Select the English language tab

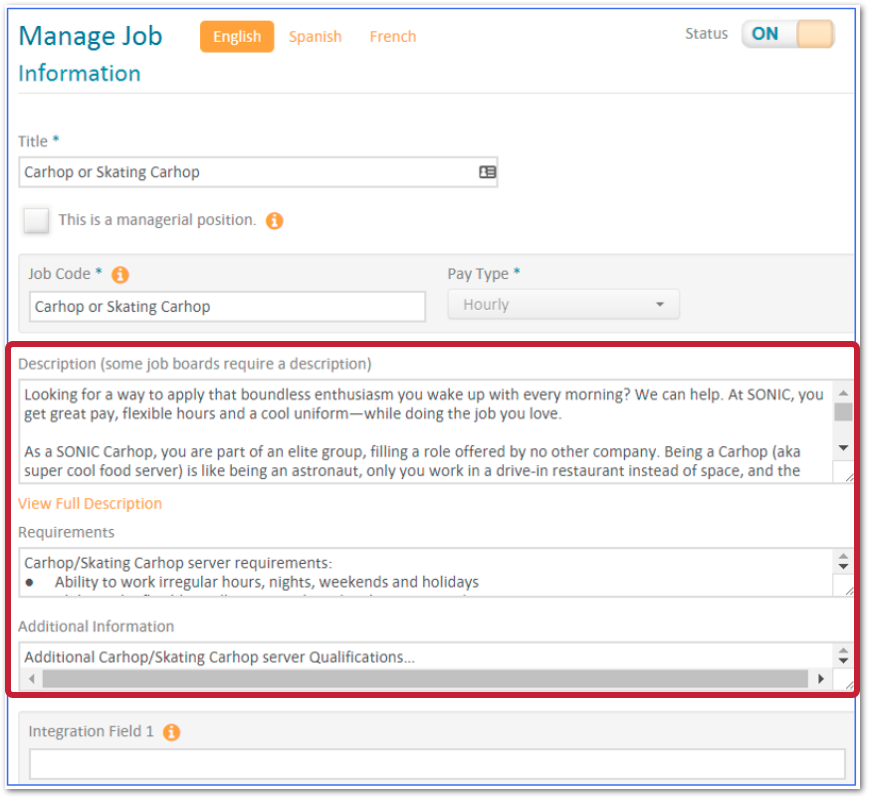click(236, 36)
